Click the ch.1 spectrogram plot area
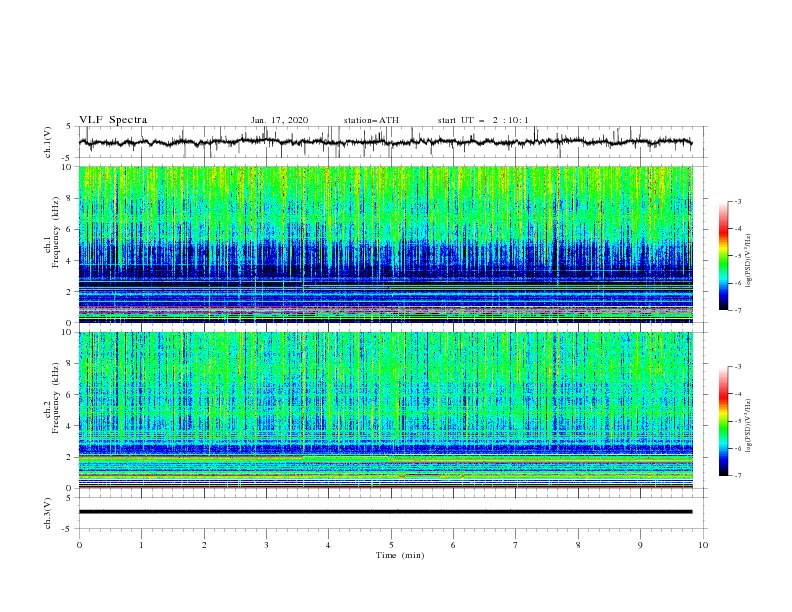The image size is (792, 612). coord(386,244)
